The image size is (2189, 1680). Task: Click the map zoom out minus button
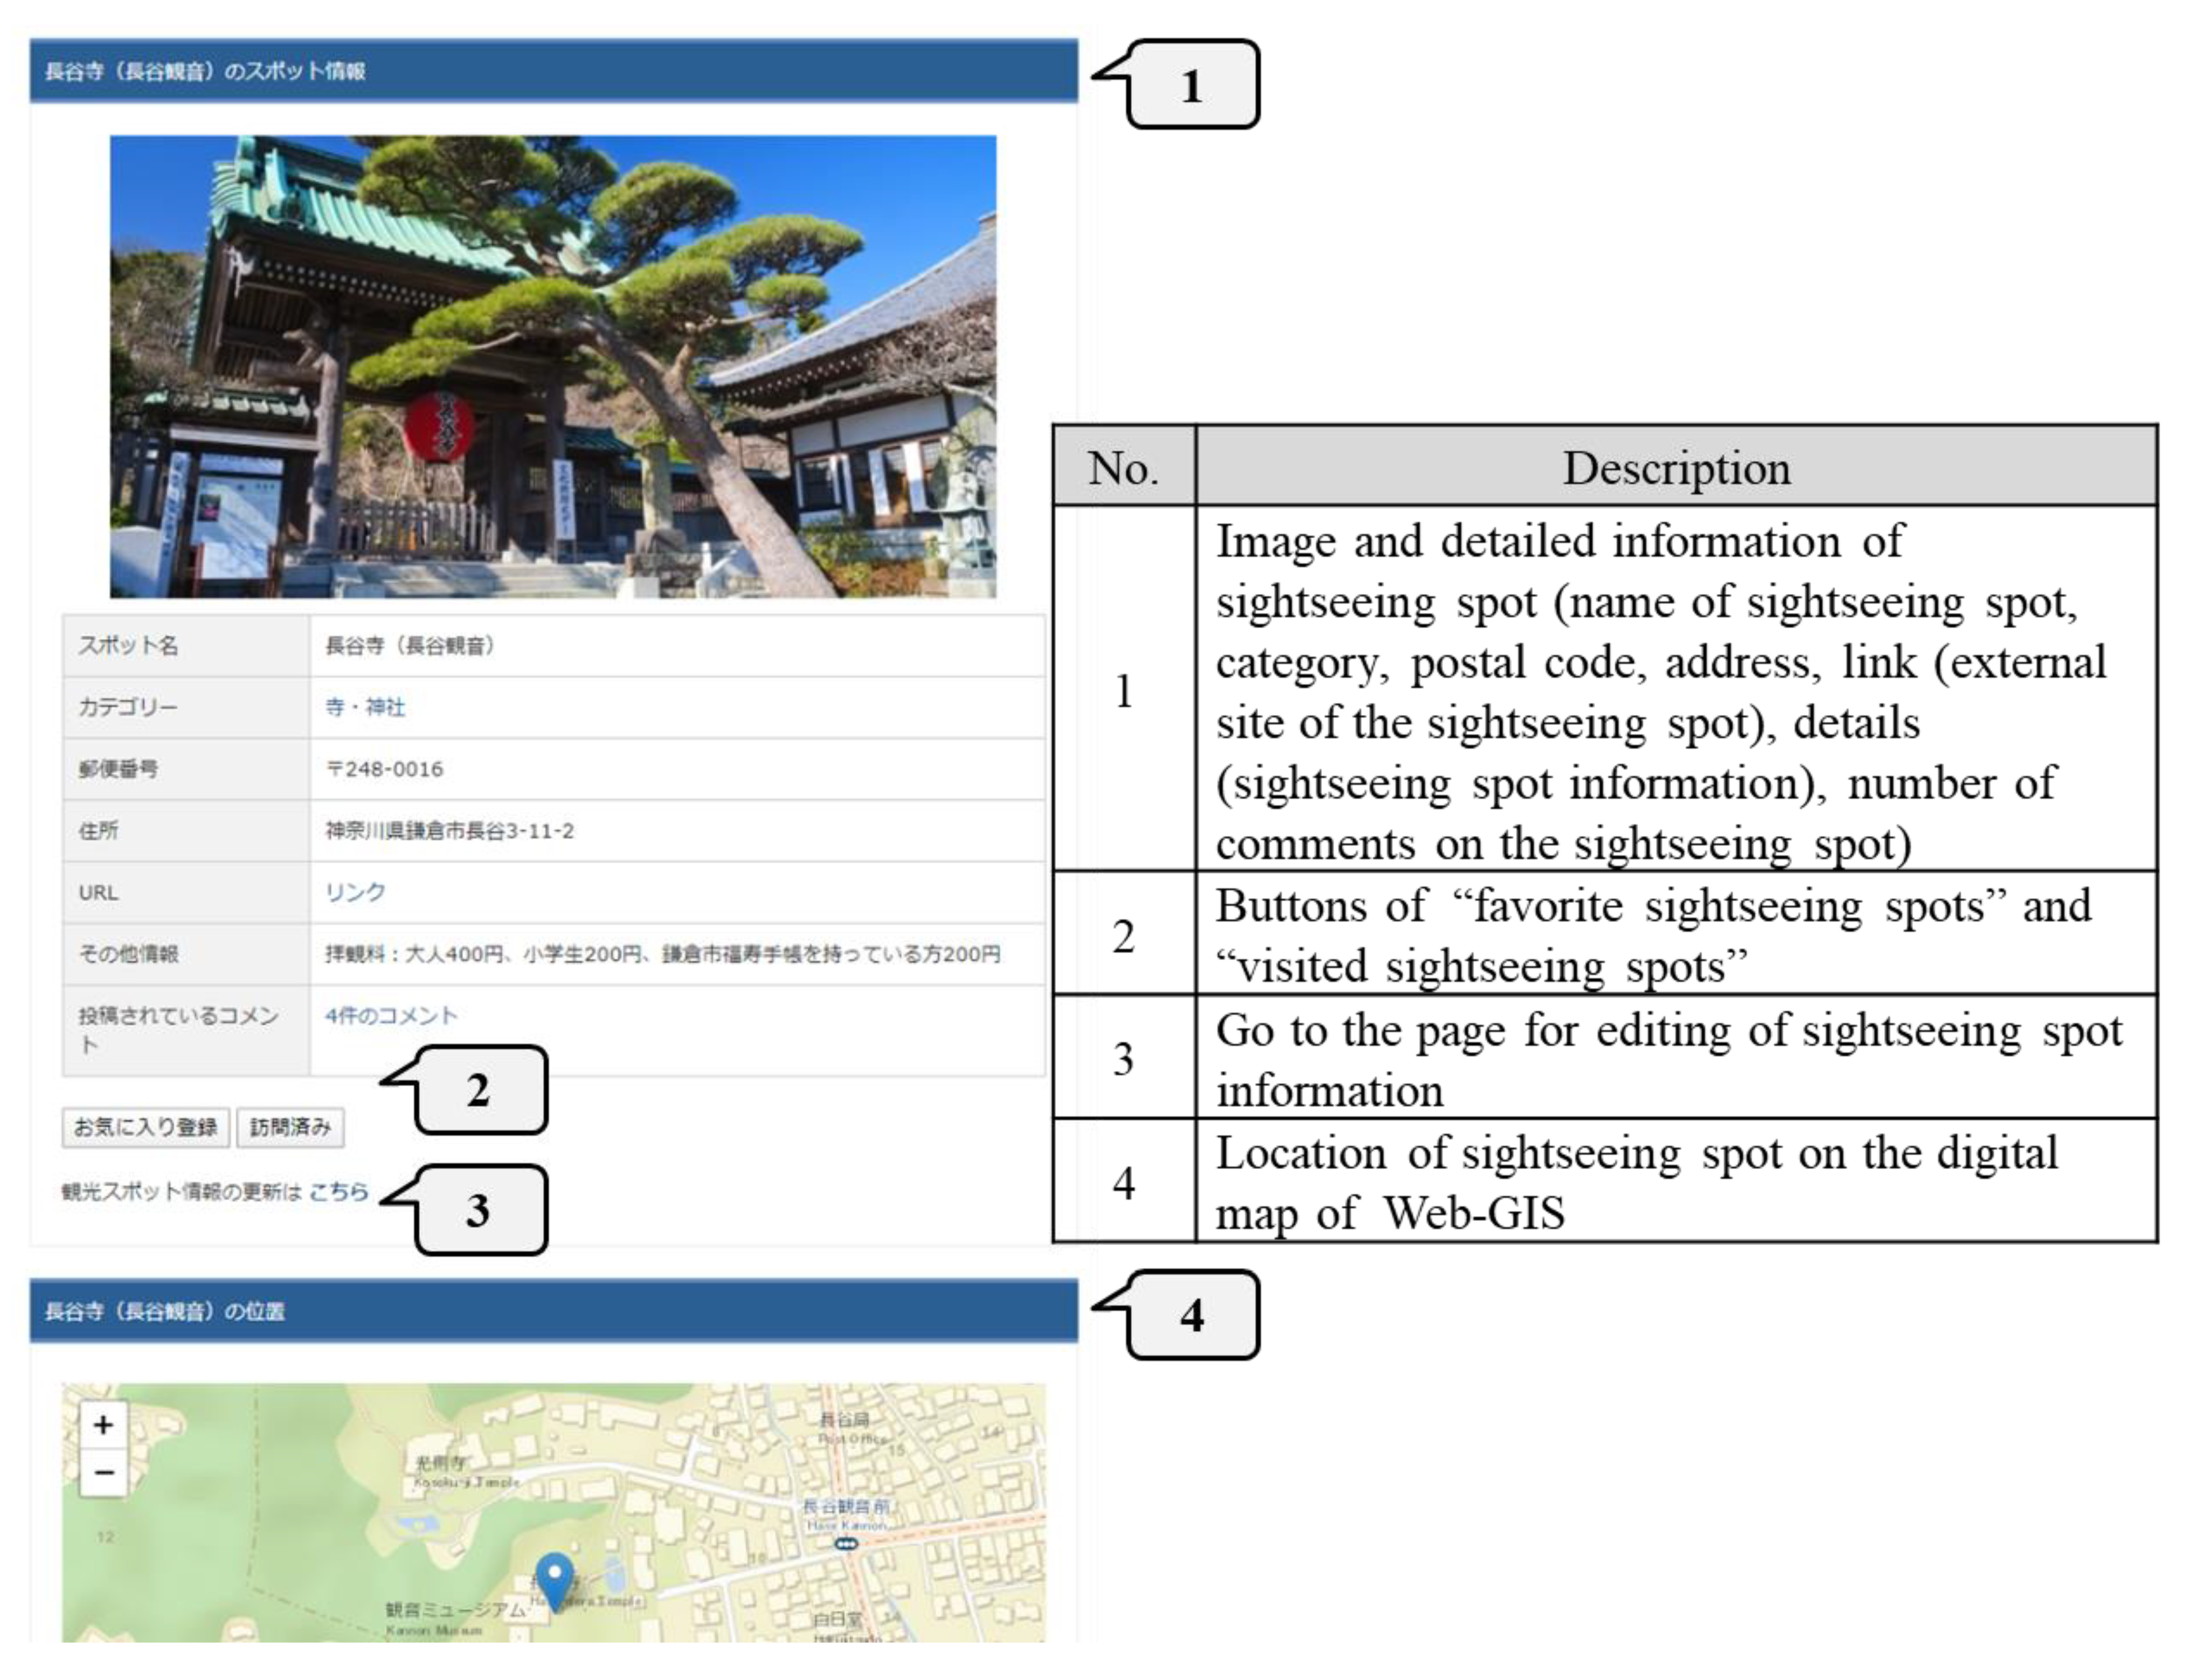103,1473
